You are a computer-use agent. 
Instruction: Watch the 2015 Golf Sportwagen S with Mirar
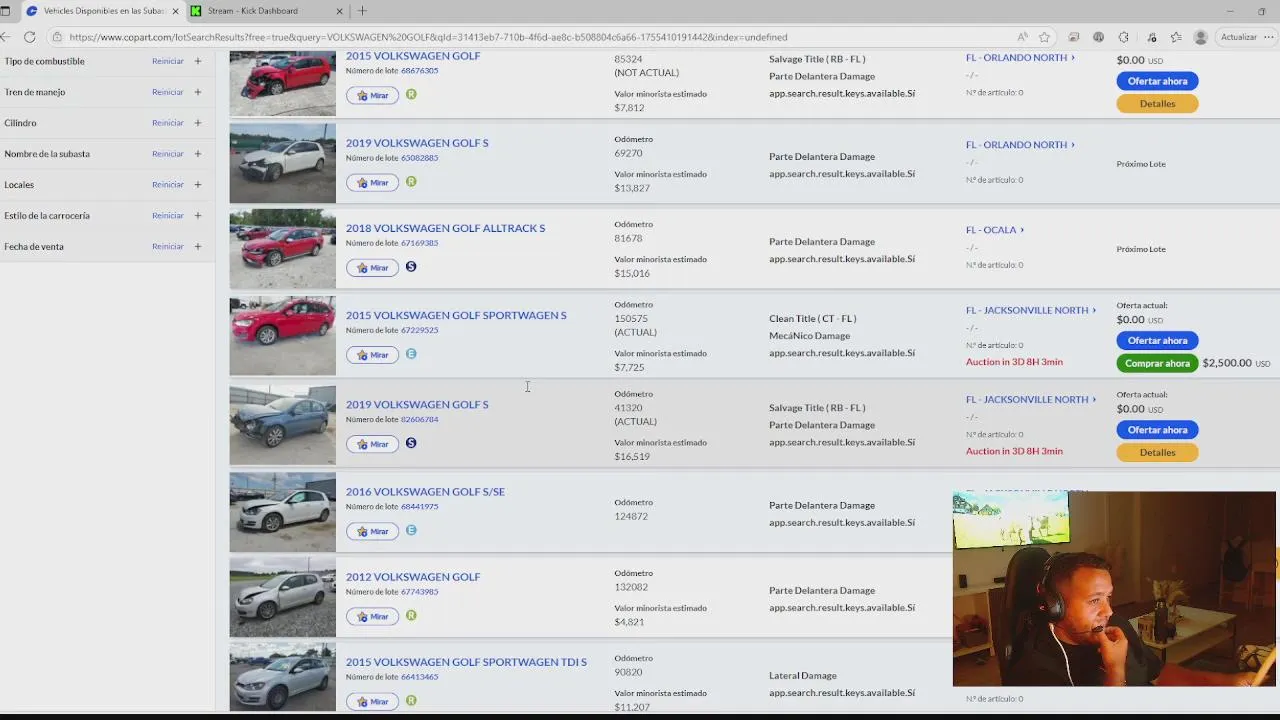click(x=372, y=354)
